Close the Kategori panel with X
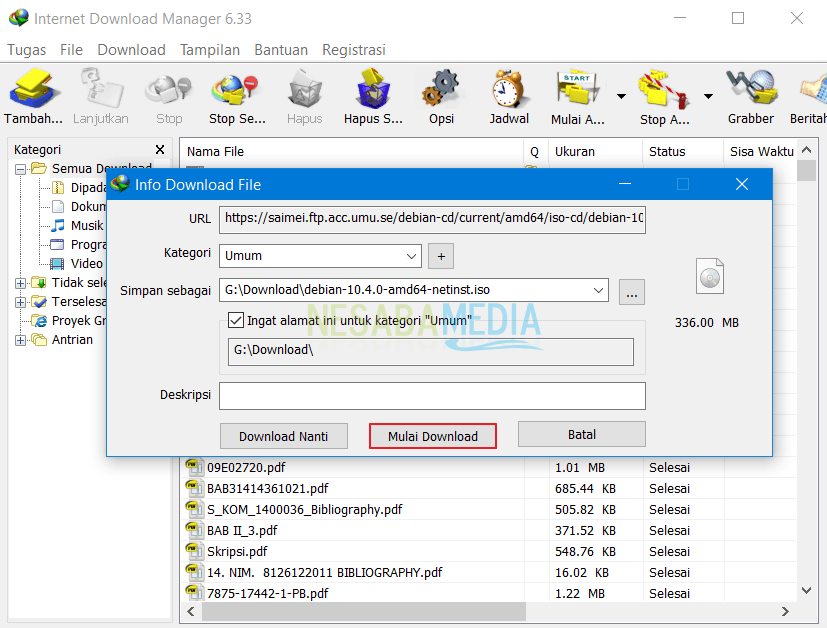 (x=160, y=150)
